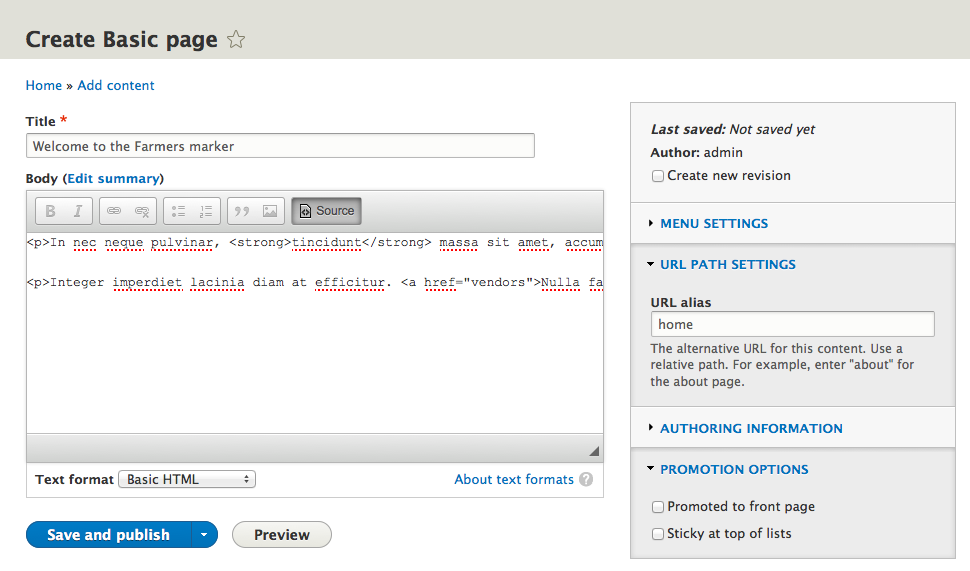Click the URL alias field
The width and height of the screenshot is (970, 571).
[x=792, y=324]
